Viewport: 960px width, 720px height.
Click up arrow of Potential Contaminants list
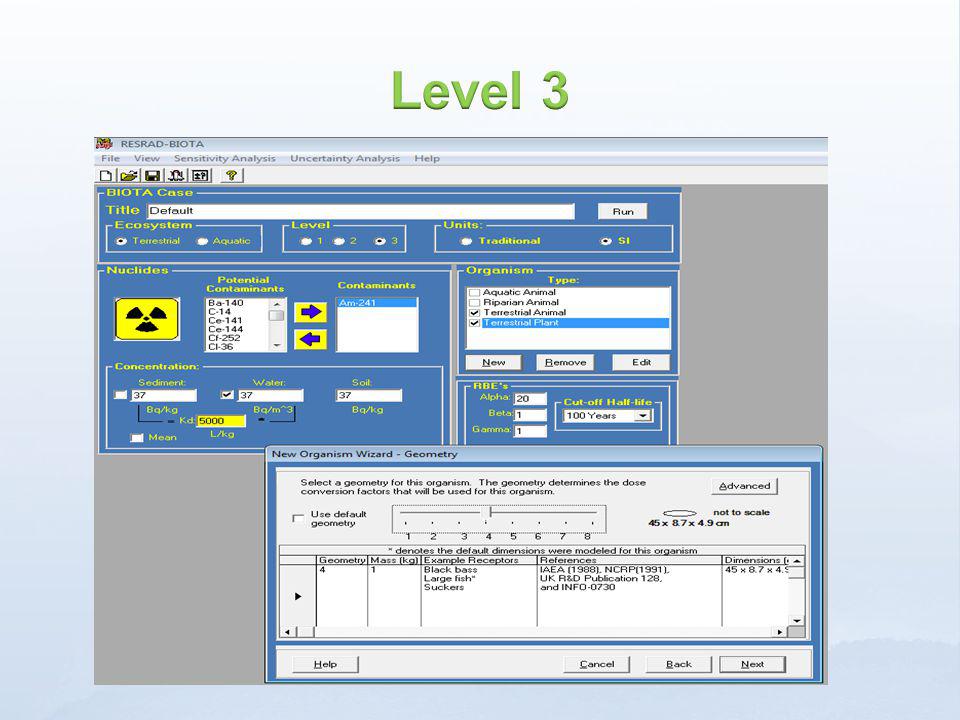pos(277,304)
